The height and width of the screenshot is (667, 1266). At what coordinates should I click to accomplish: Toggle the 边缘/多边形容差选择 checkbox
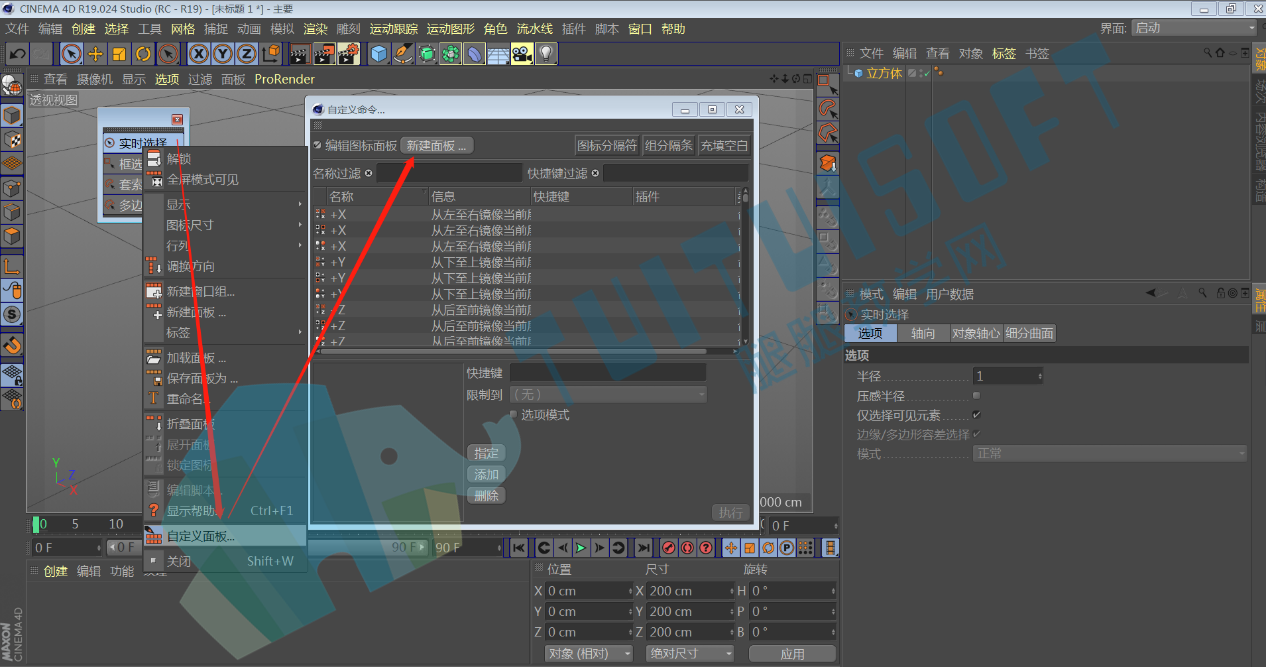click(x=977, y=434)
